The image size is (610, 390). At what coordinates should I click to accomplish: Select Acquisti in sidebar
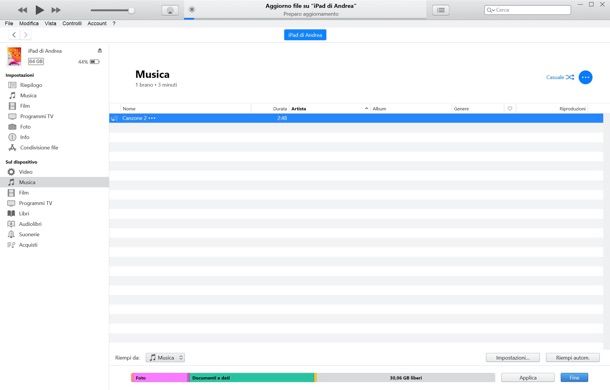pos(28,245)
